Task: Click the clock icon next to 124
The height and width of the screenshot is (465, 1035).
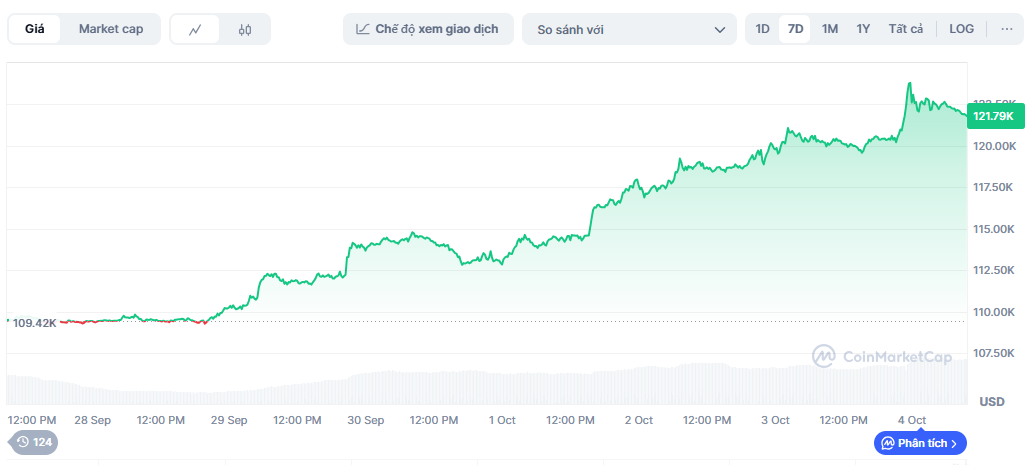Action: pyautogui.click(x=23, y=442)
